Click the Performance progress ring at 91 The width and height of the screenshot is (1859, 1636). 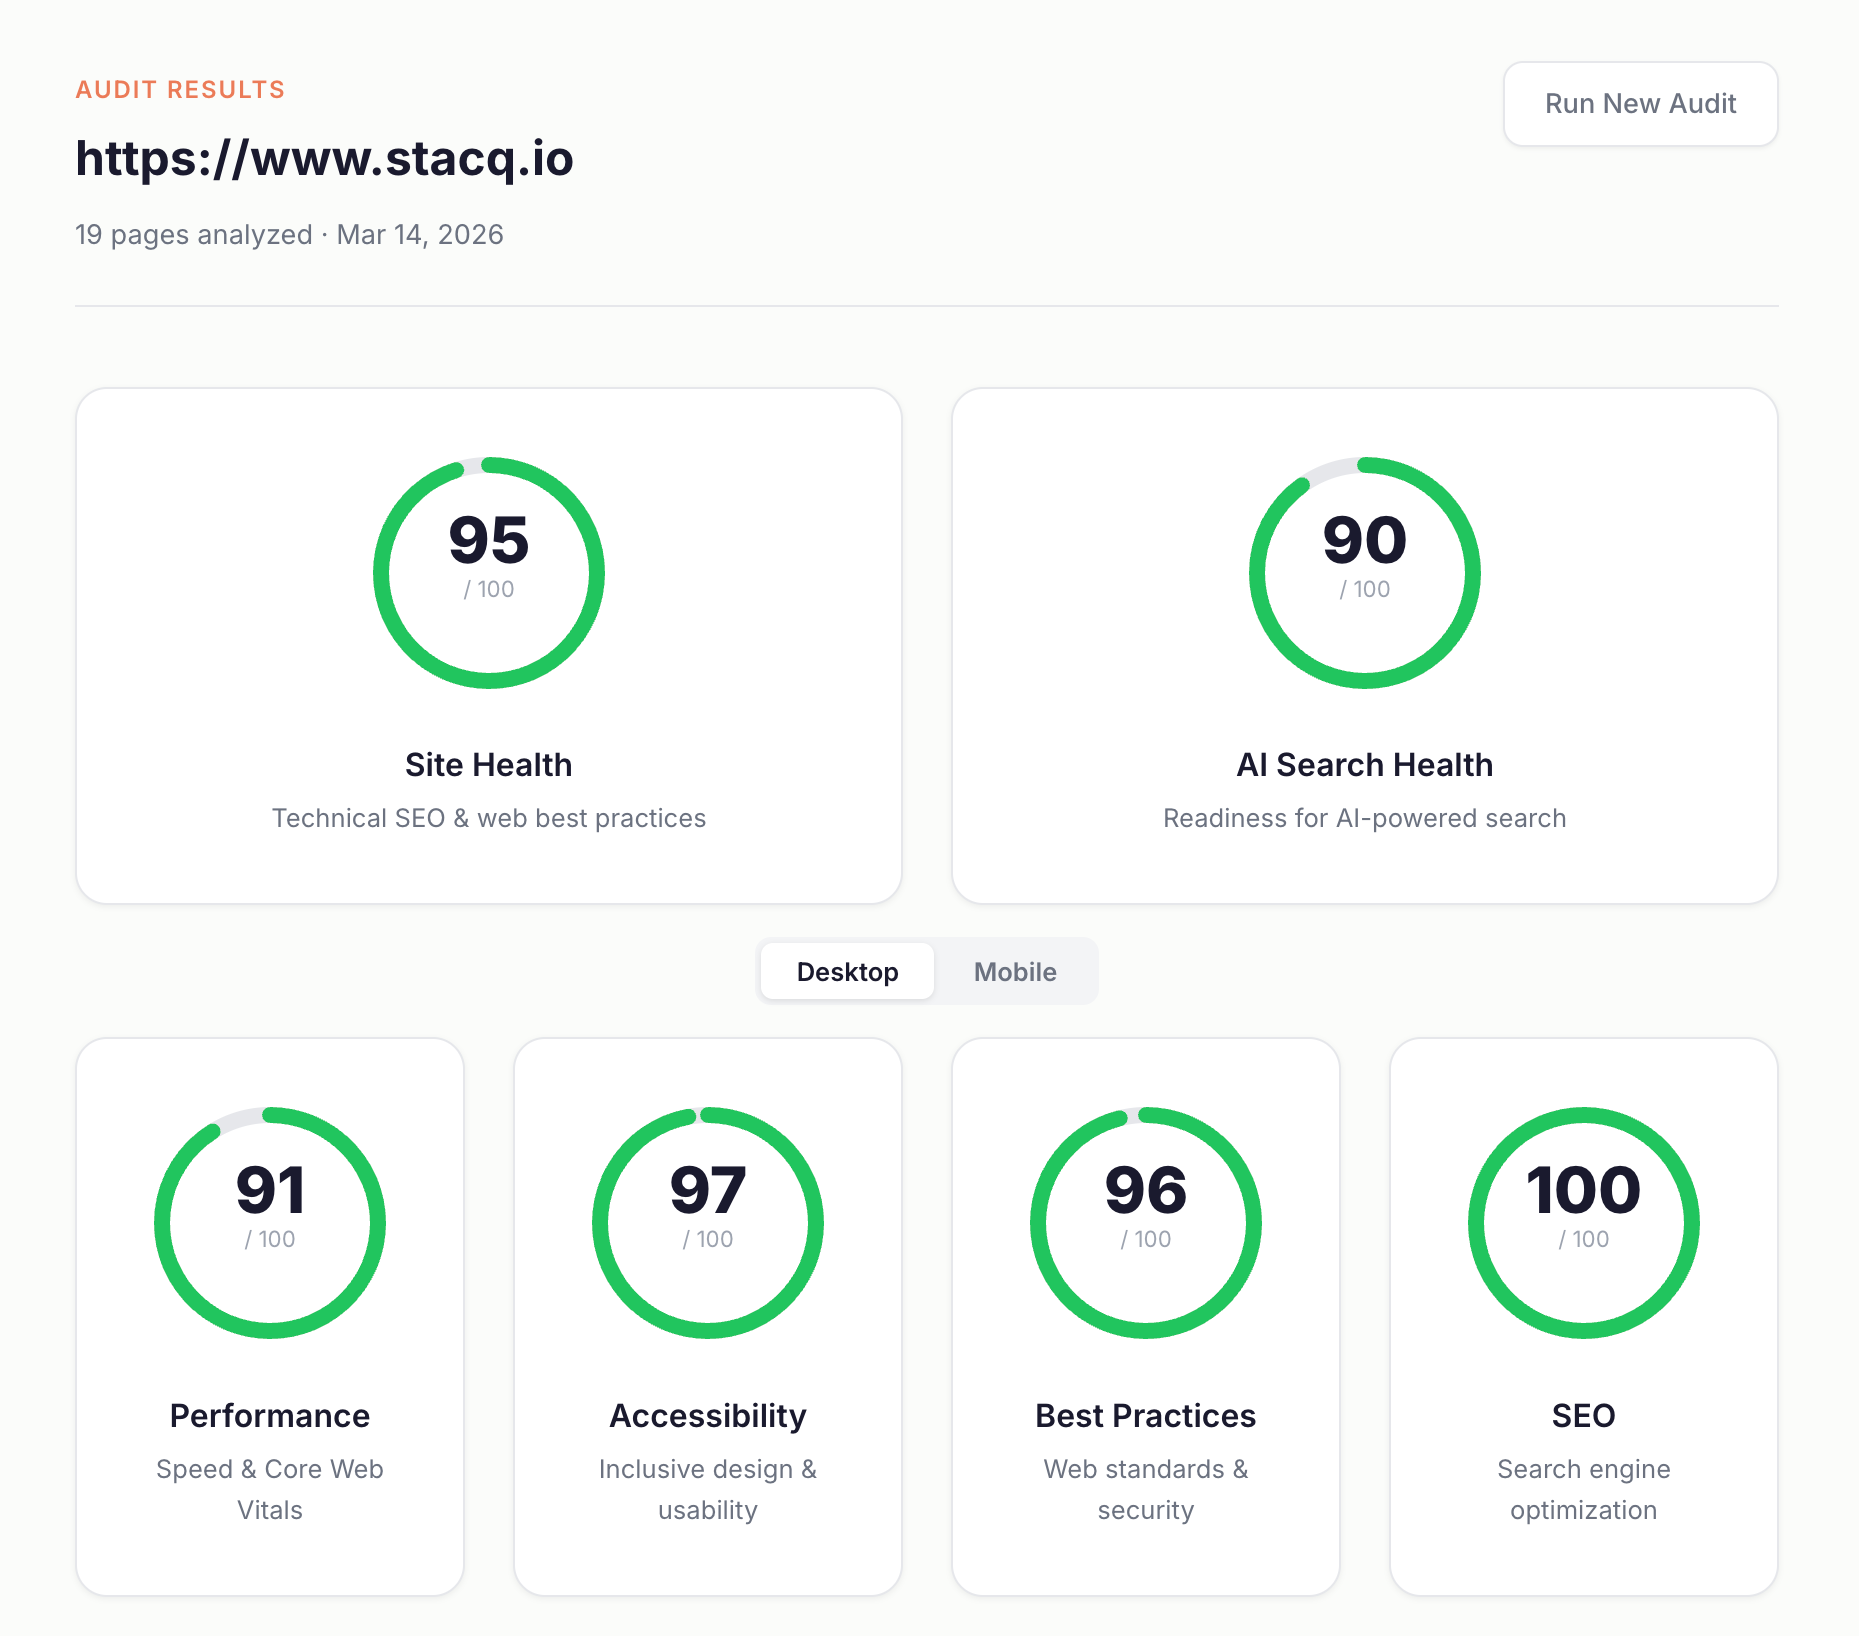(x=269, y=1222)
